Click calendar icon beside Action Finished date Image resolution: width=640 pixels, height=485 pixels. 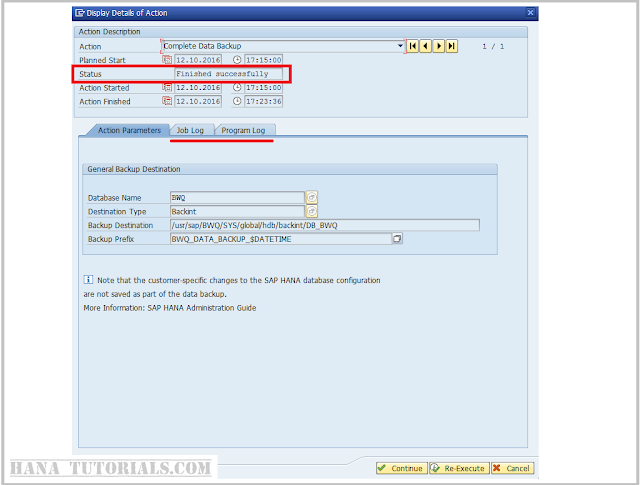click(x=167, y=101)
